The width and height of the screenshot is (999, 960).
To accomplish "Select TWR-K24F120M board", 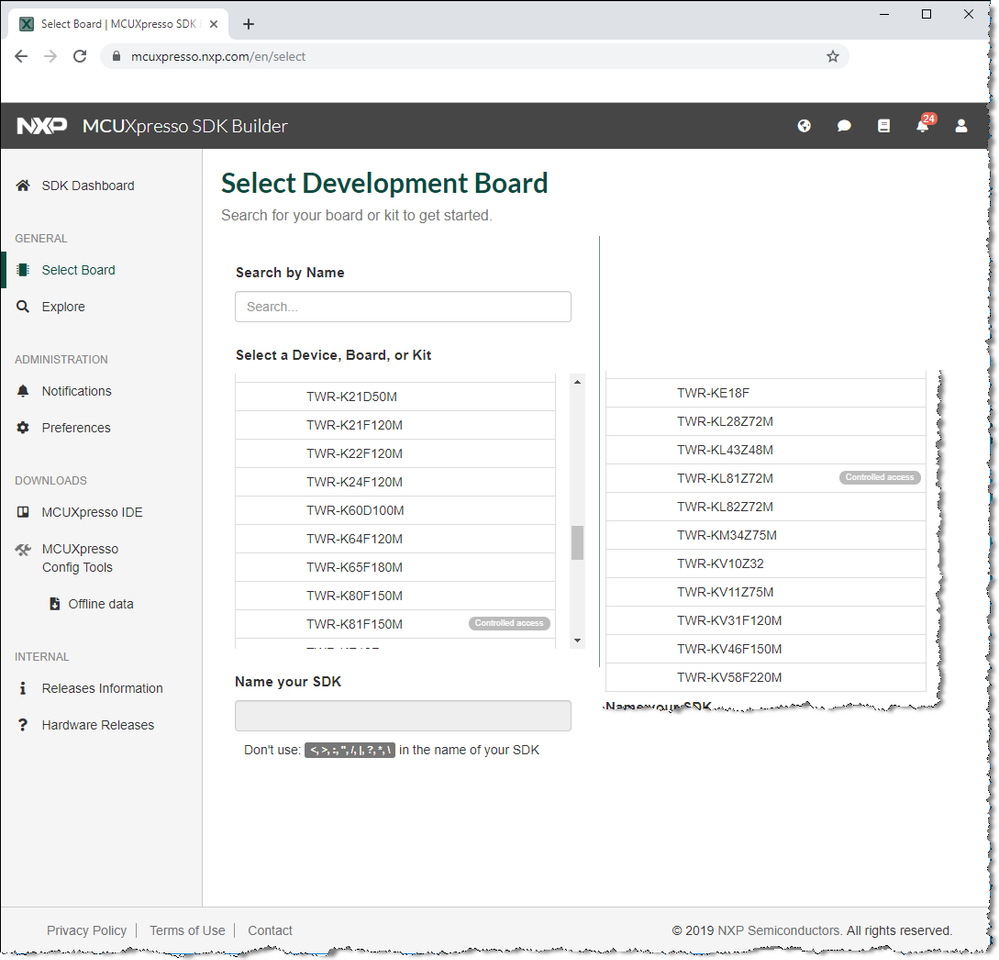I will tap(395, 482).
